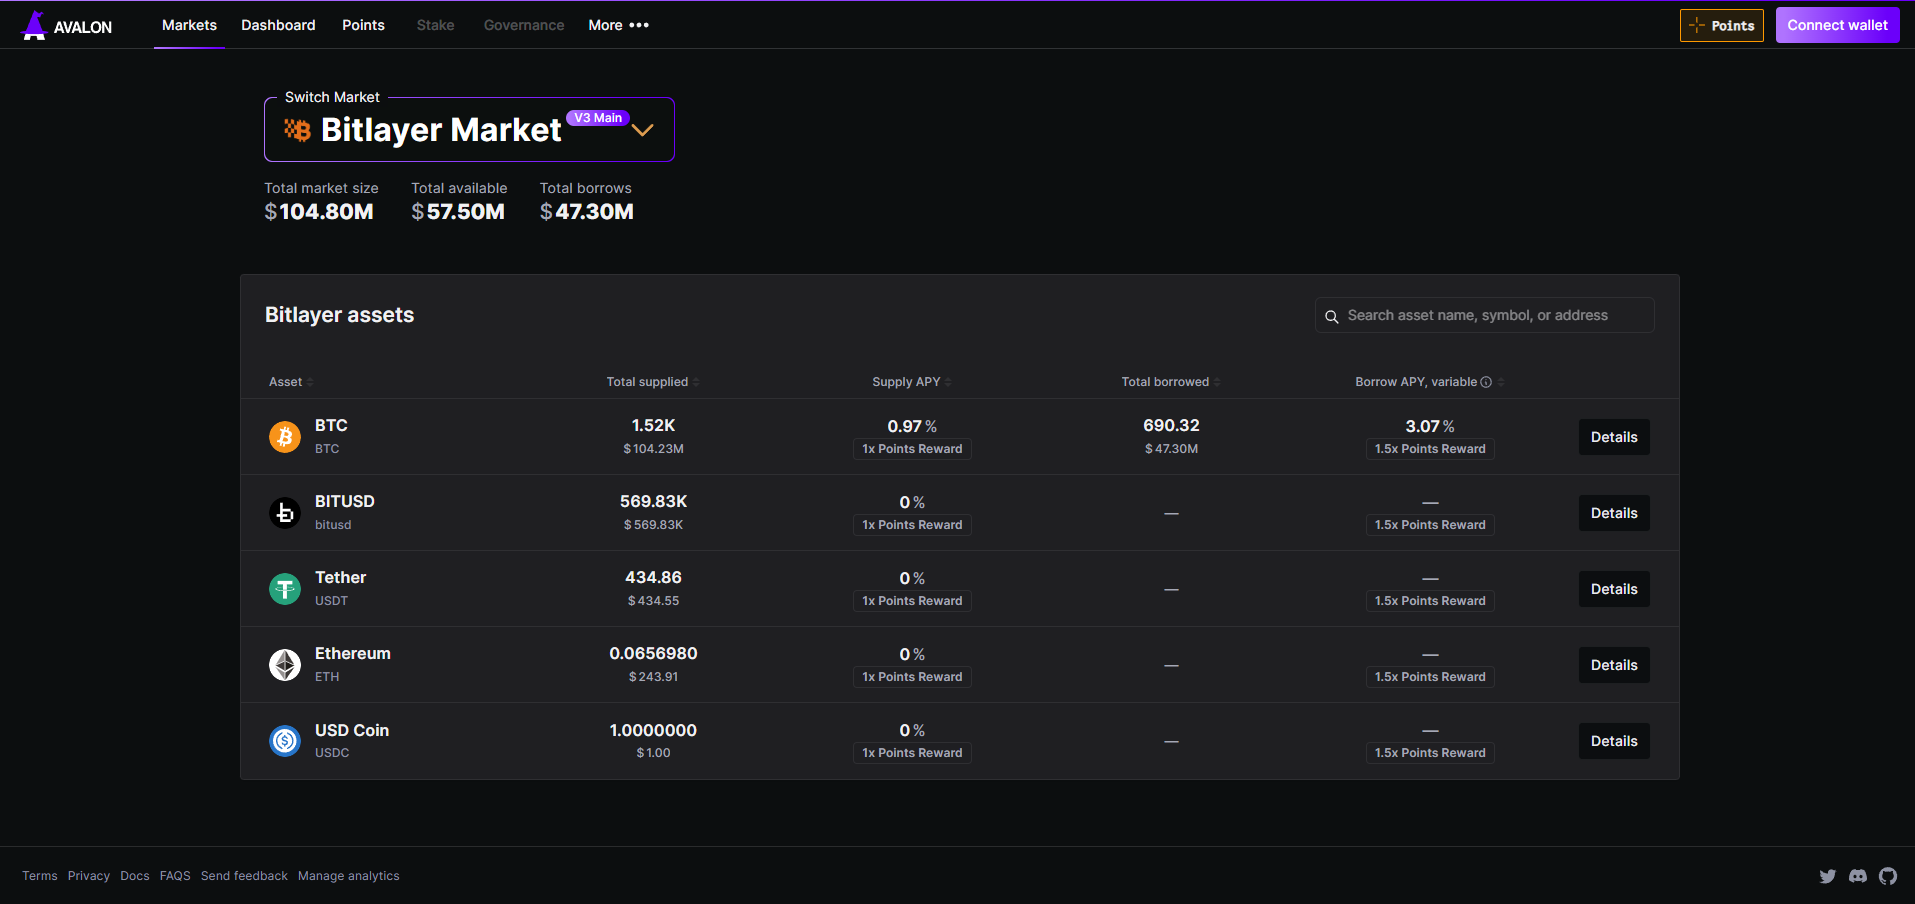Click the three-dots More icon

[639, 25]
